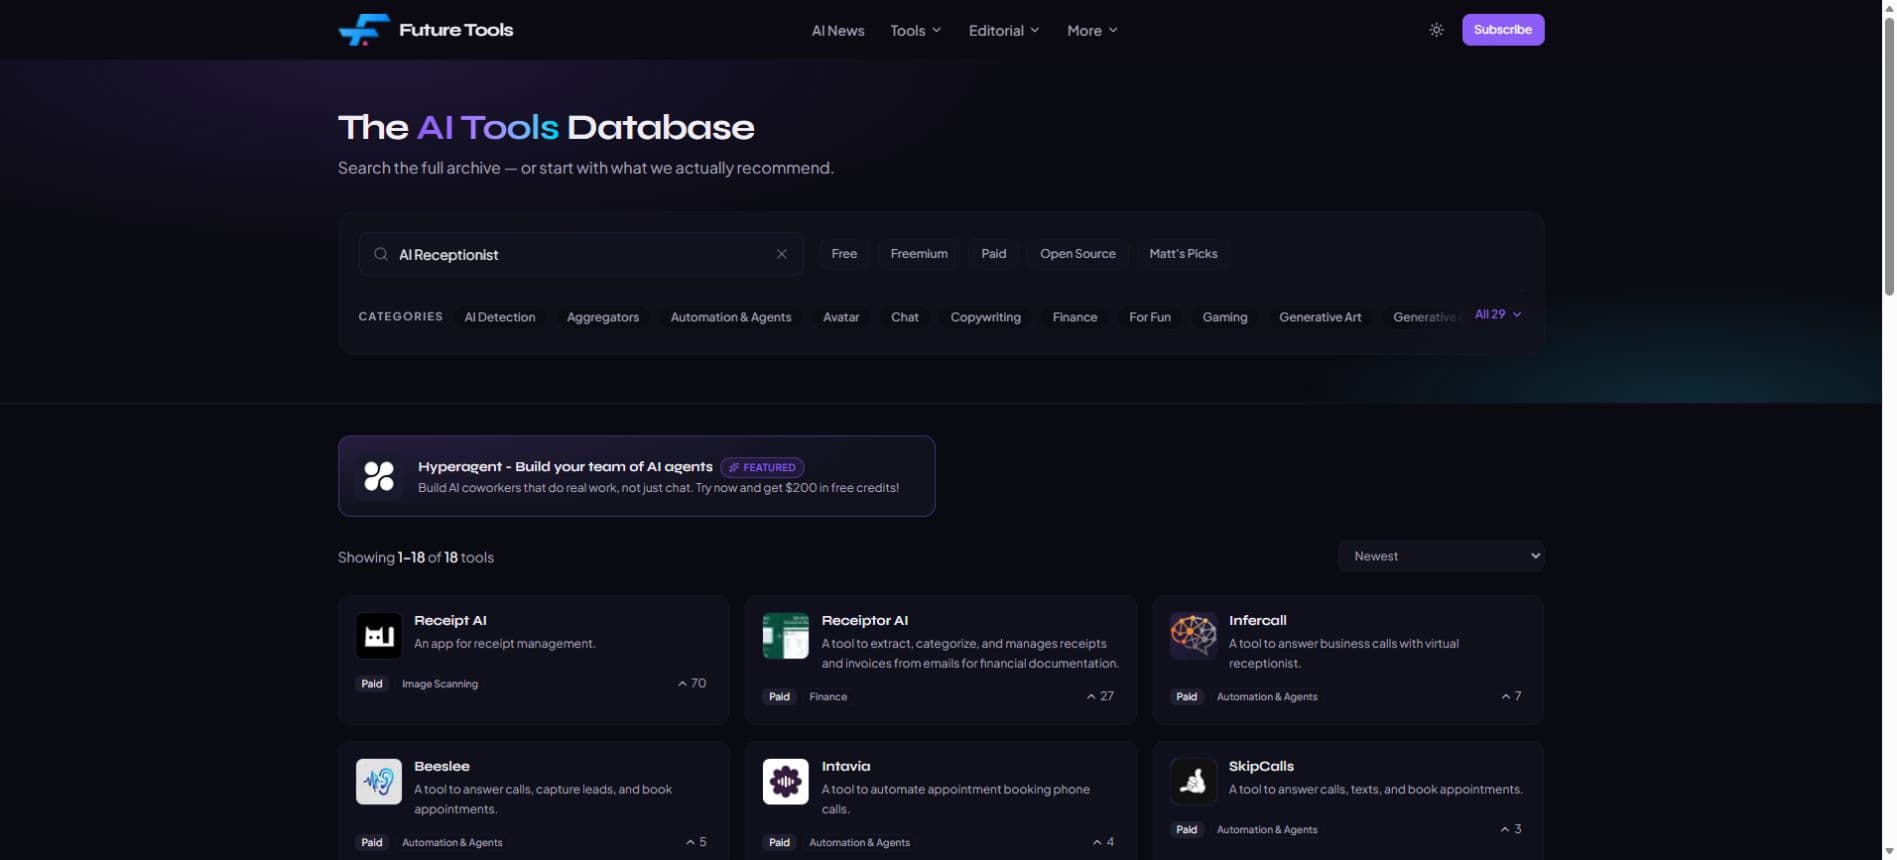Screen dimensions: 1897x860
Task: Filter by Chat category
Action: click(x=905, y=317)
